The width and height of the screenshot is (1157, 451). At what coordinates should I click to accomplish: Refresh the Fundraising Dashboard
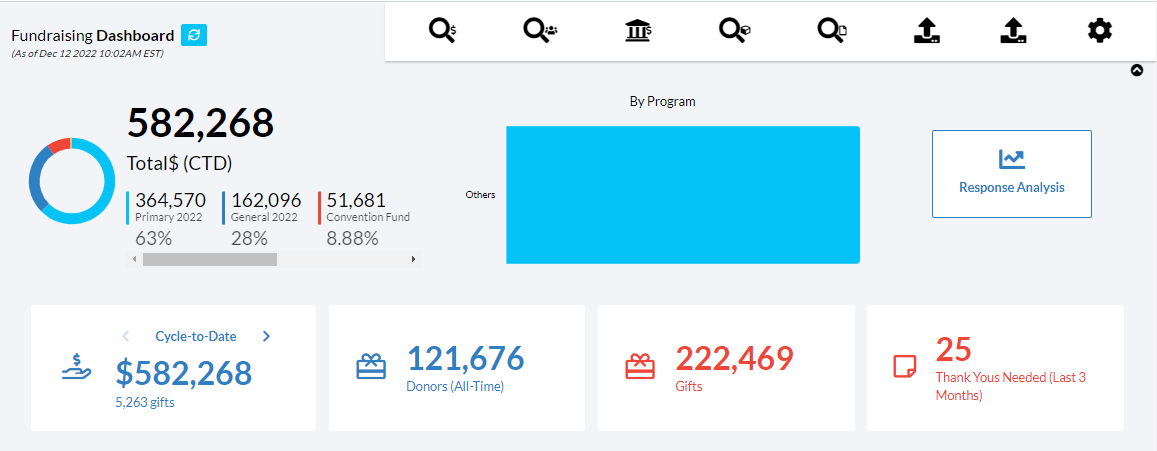[194, 35]
